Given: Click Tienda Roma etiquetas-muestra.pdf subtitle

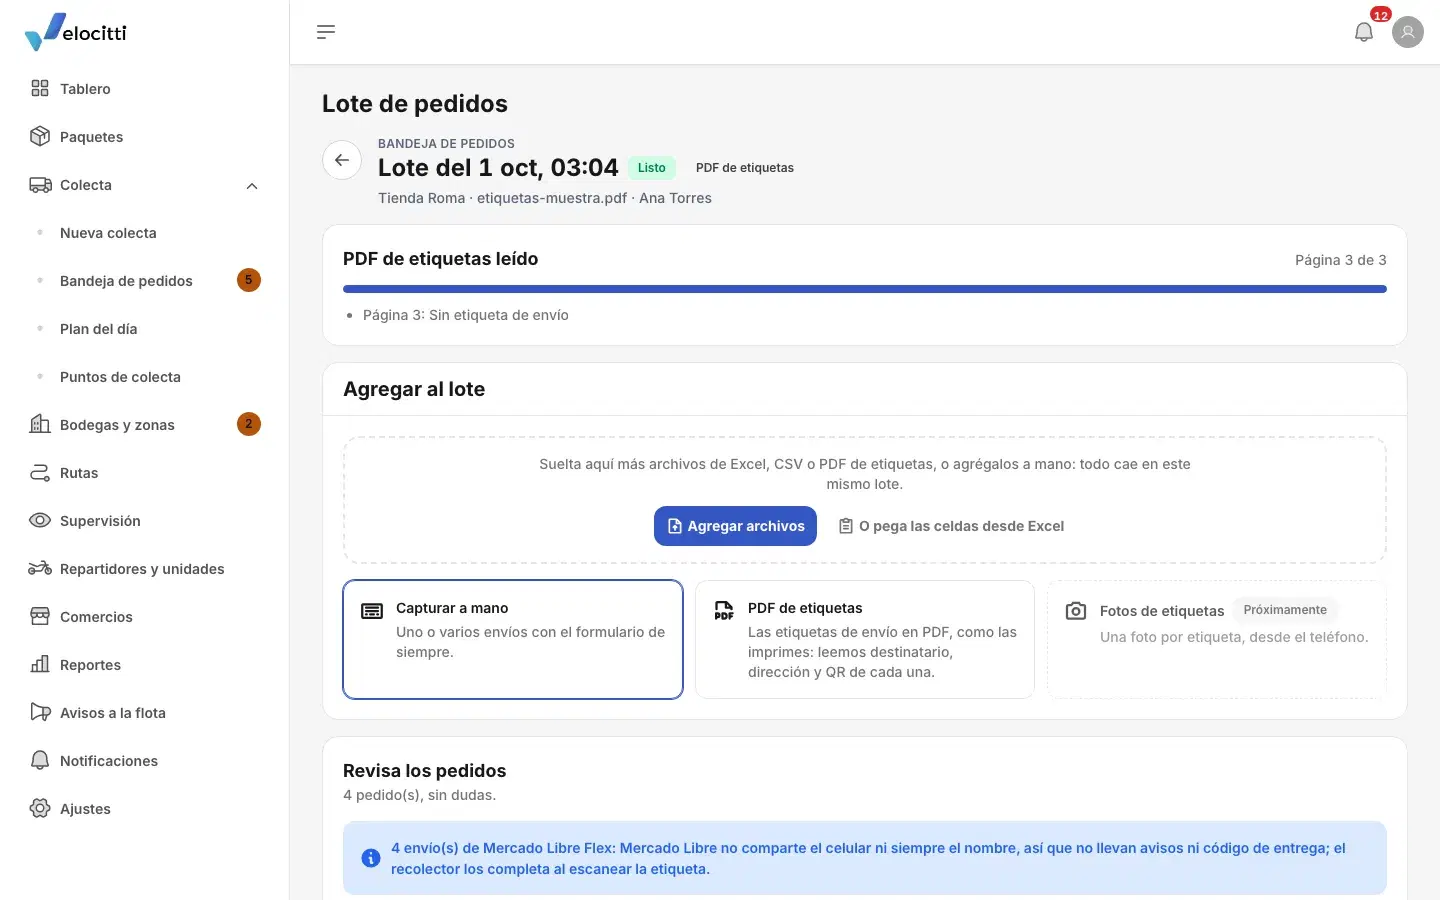Looking at the screenshot, I should click(545, 198).
